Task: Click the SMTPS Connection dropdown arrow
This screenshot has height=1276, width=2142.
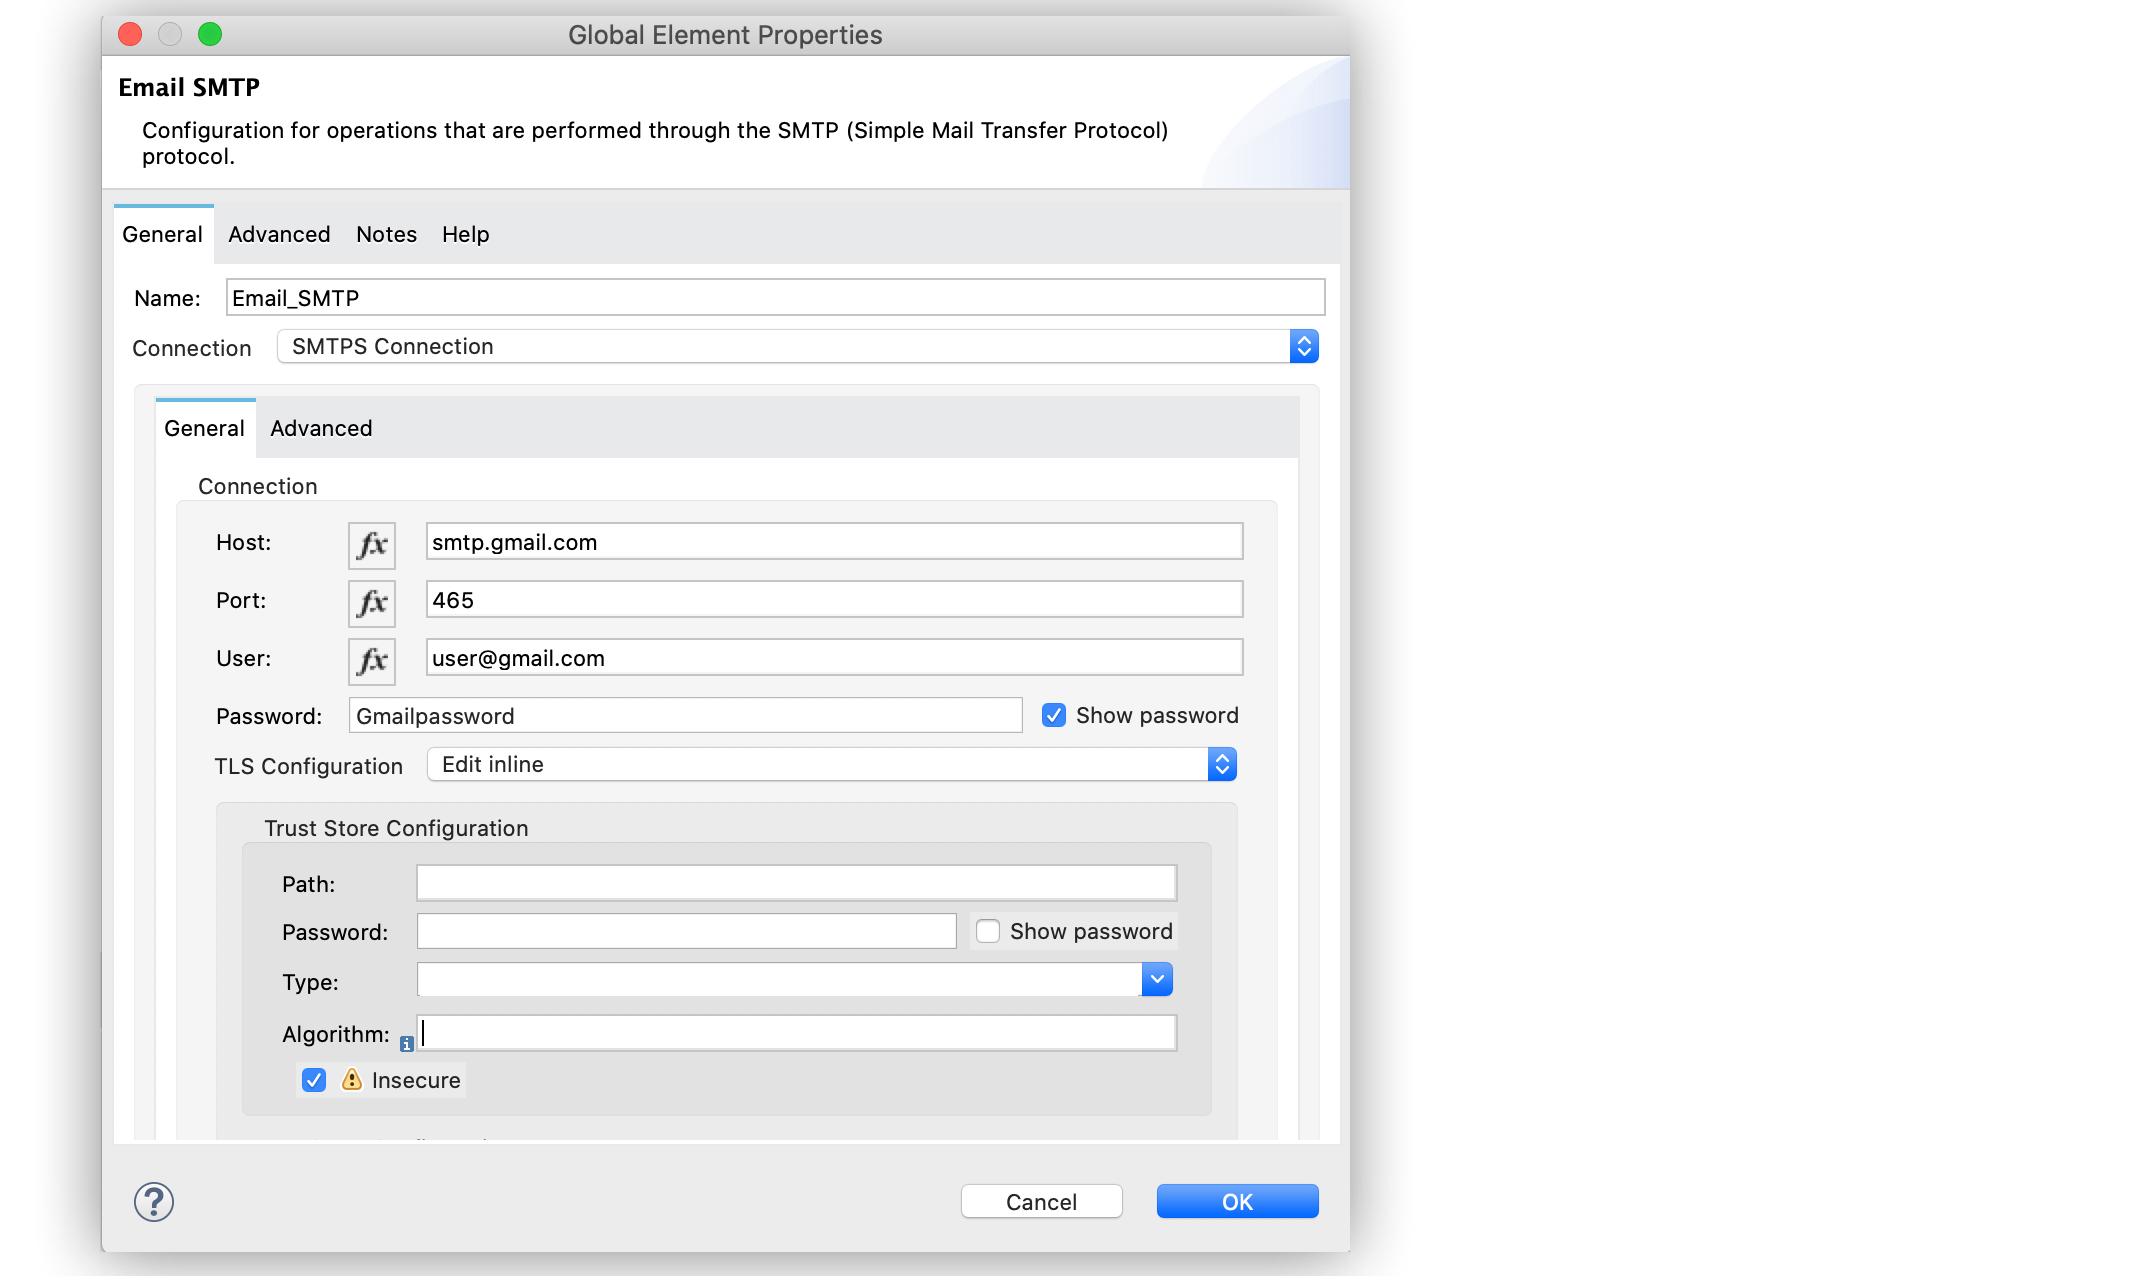Action: pyautogui.click(x=1303, y=346)
